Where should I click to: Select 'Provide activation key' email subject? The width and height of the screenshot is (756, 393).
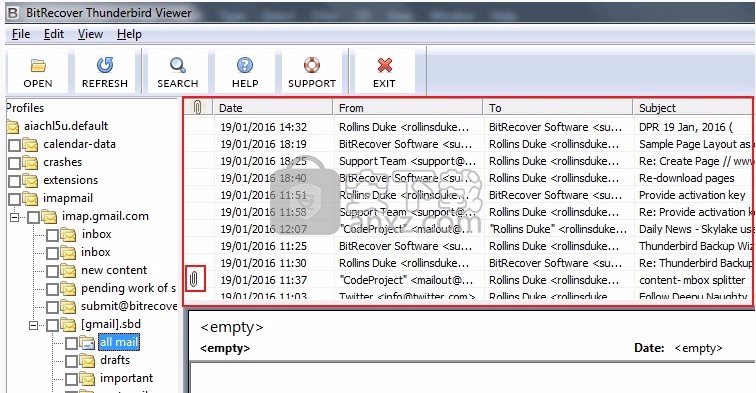pyautogui.click(x=692, y=195)
